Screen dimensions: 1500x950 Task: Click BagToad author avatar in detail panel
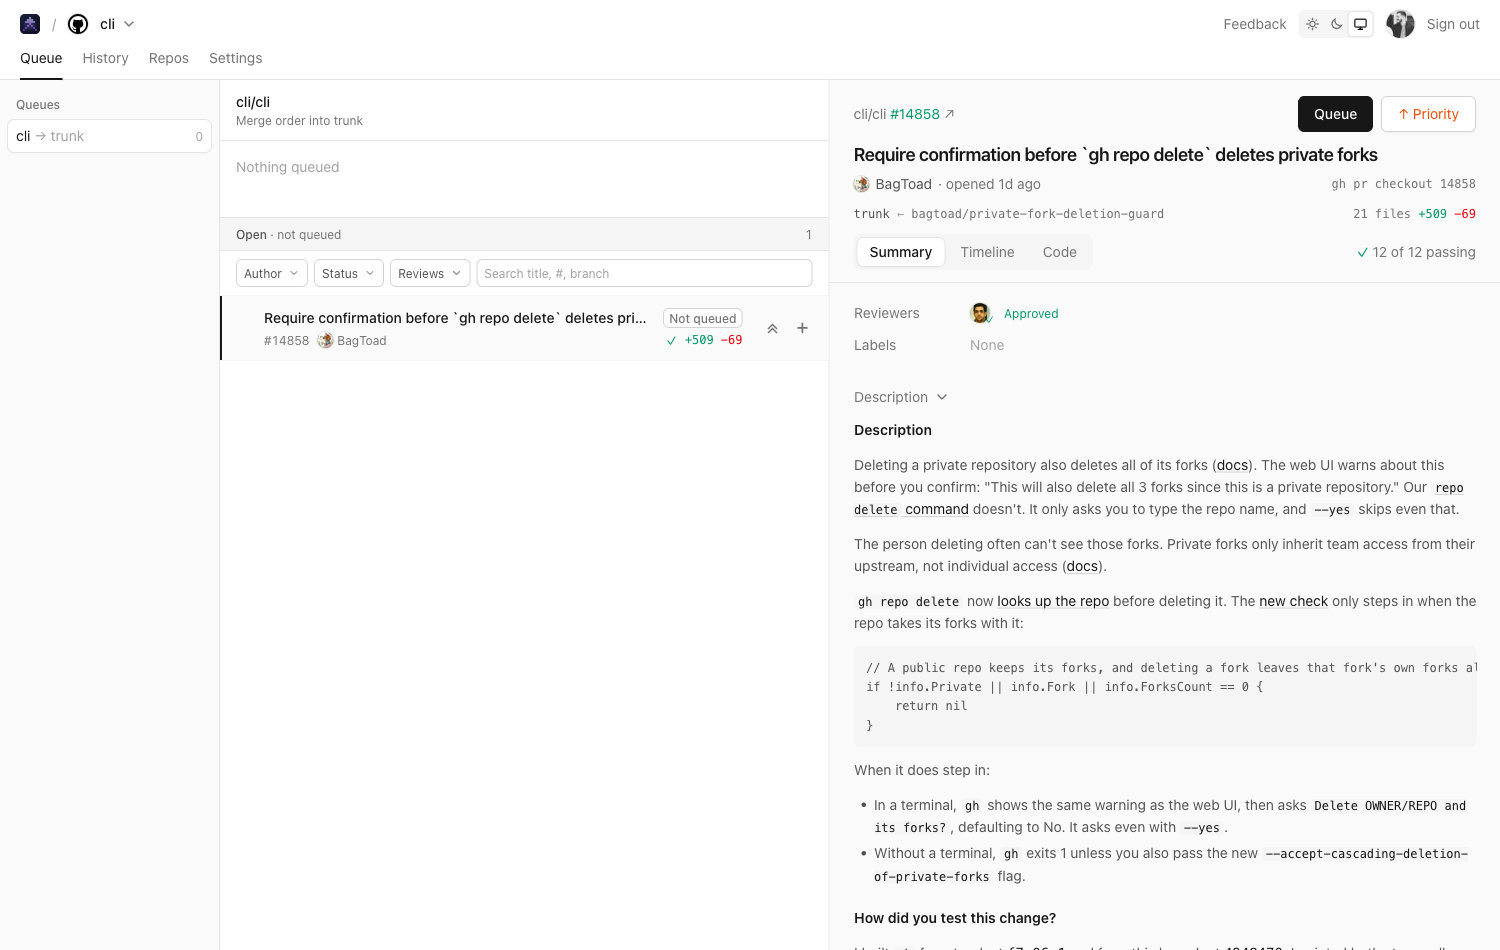point(862,184)
